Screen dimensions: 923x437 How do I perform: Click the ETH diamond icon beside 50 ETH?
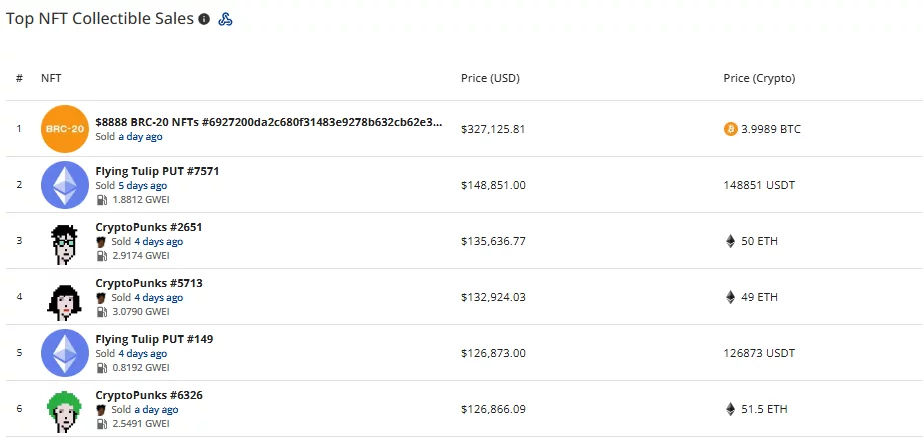pyautogui.click(x=731, y=241)
